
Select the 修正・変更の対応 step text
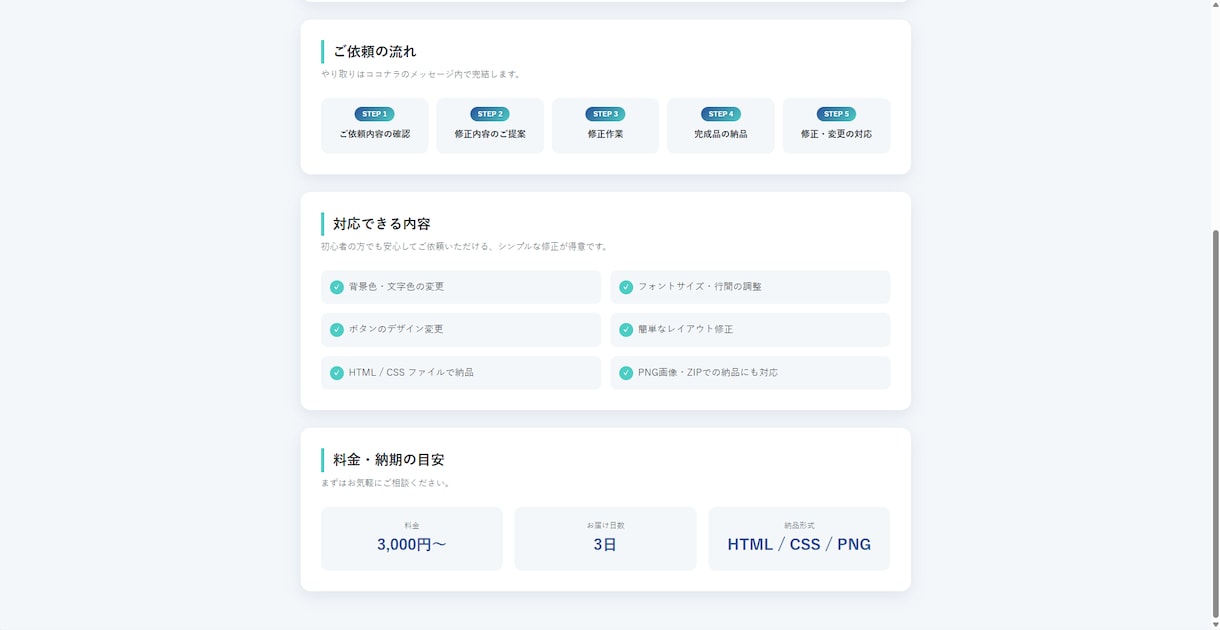836,134
